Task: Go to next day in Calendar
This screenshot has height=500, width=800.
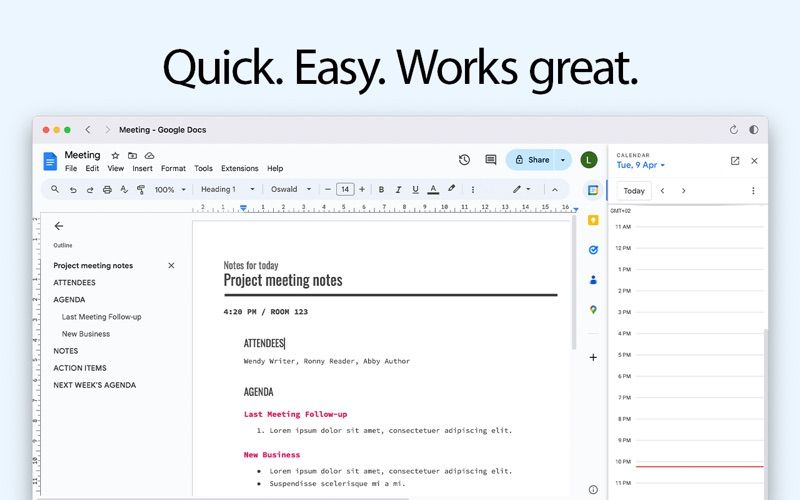Action: click(683, 191)
